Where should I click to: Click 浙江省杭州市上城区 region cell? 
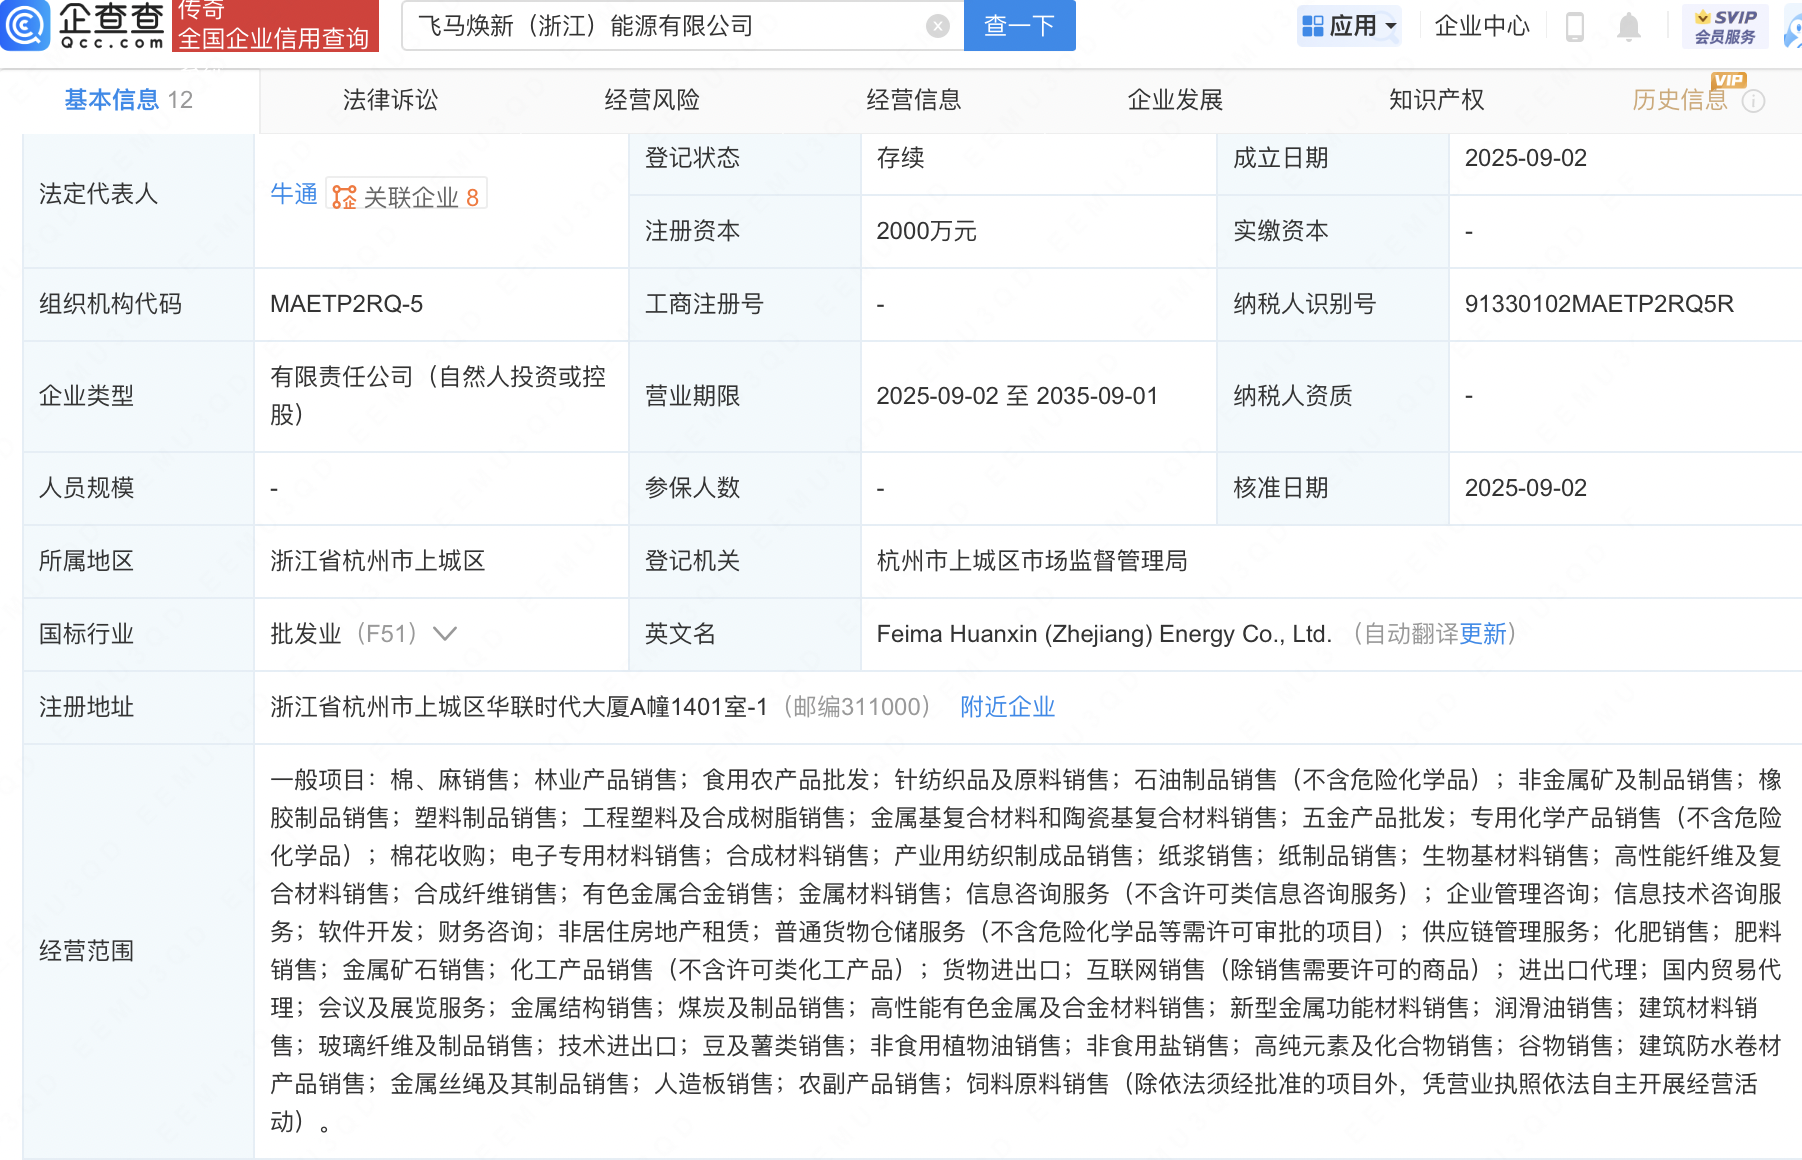click(378, 561)
